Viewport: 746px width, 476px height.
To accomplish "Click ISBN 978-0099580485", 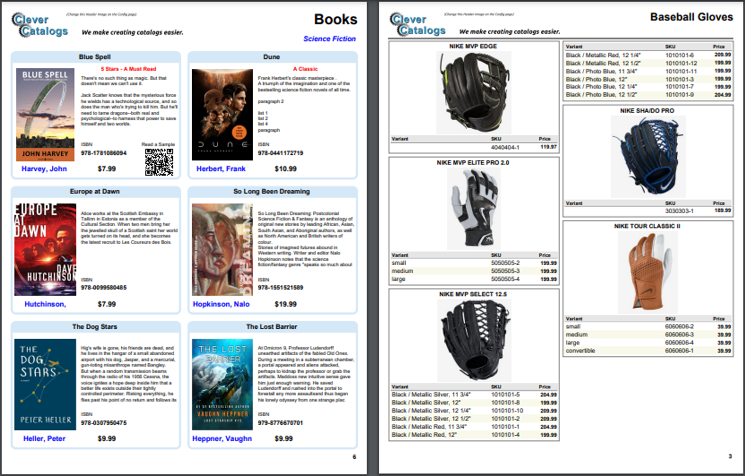I will [104, 288].
